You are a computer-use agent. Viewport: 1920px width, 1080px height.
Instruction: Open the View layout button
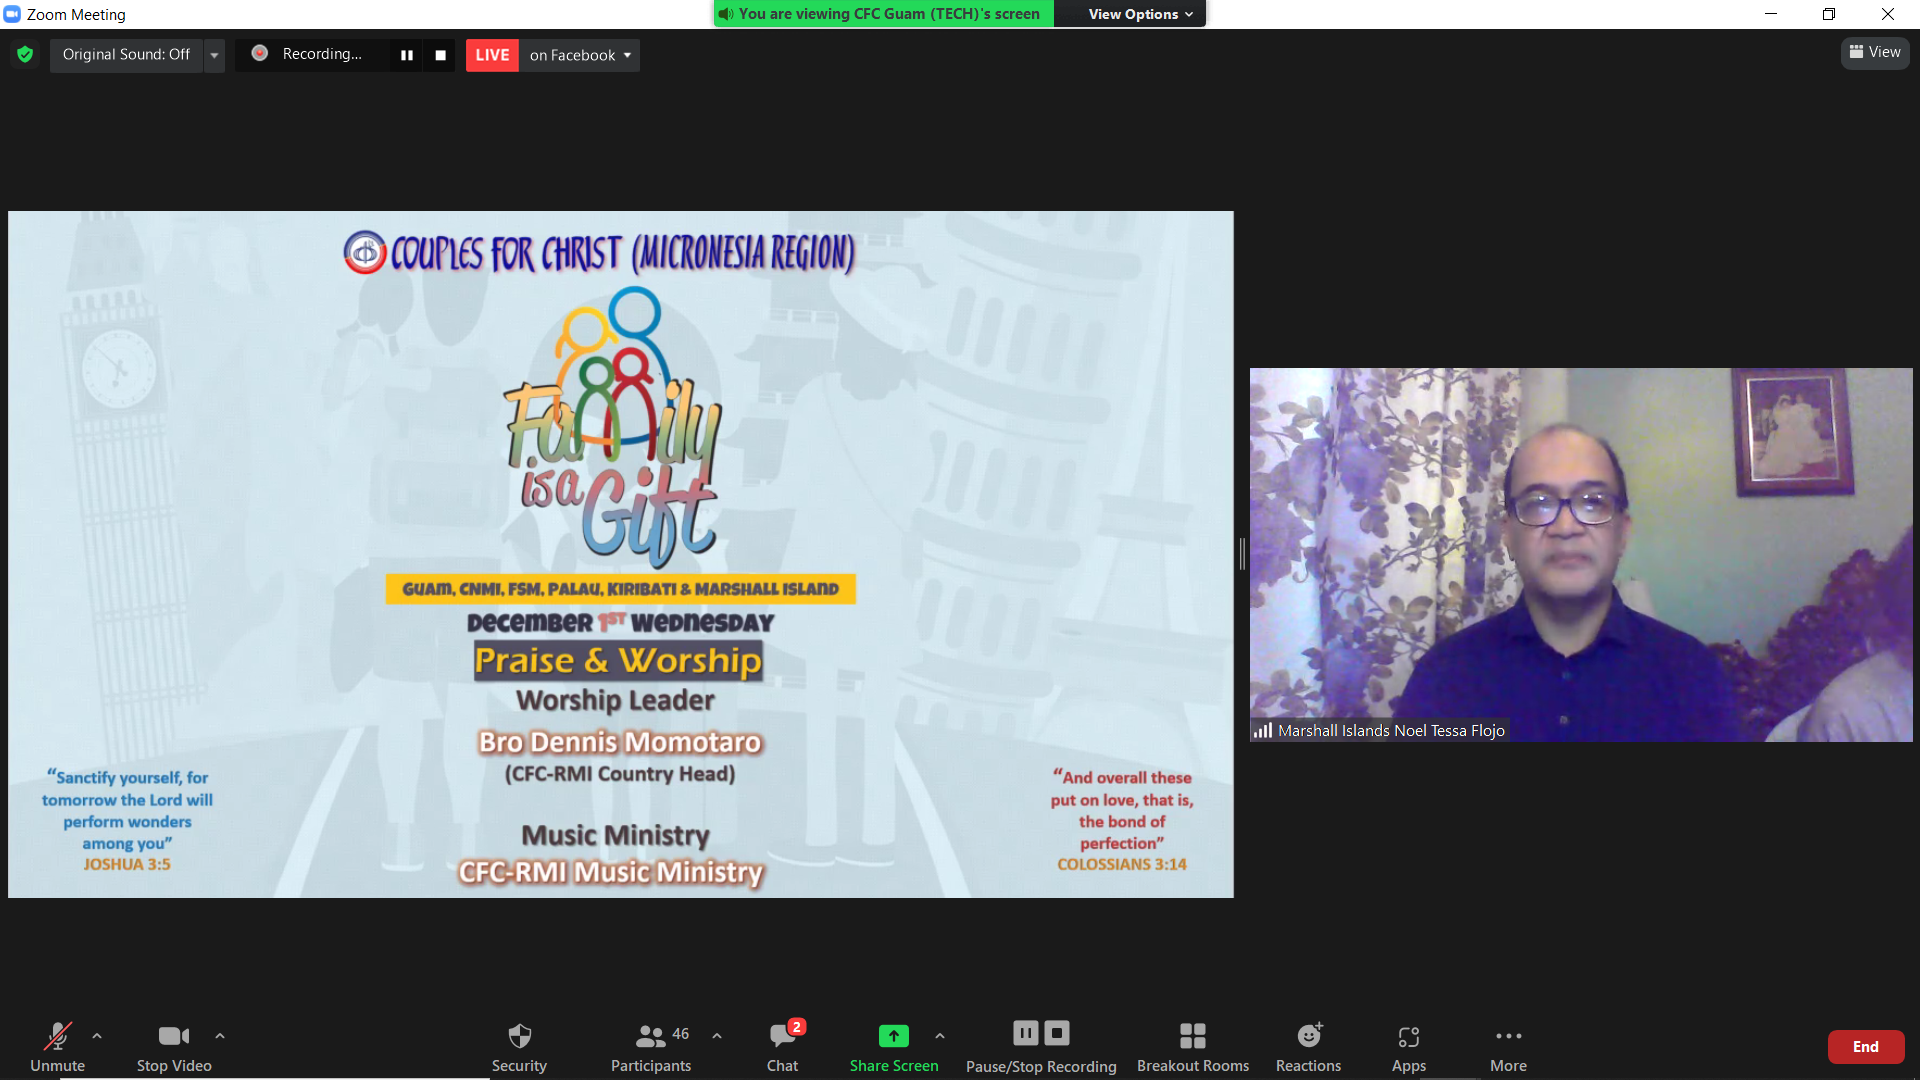coord(1875,52)
